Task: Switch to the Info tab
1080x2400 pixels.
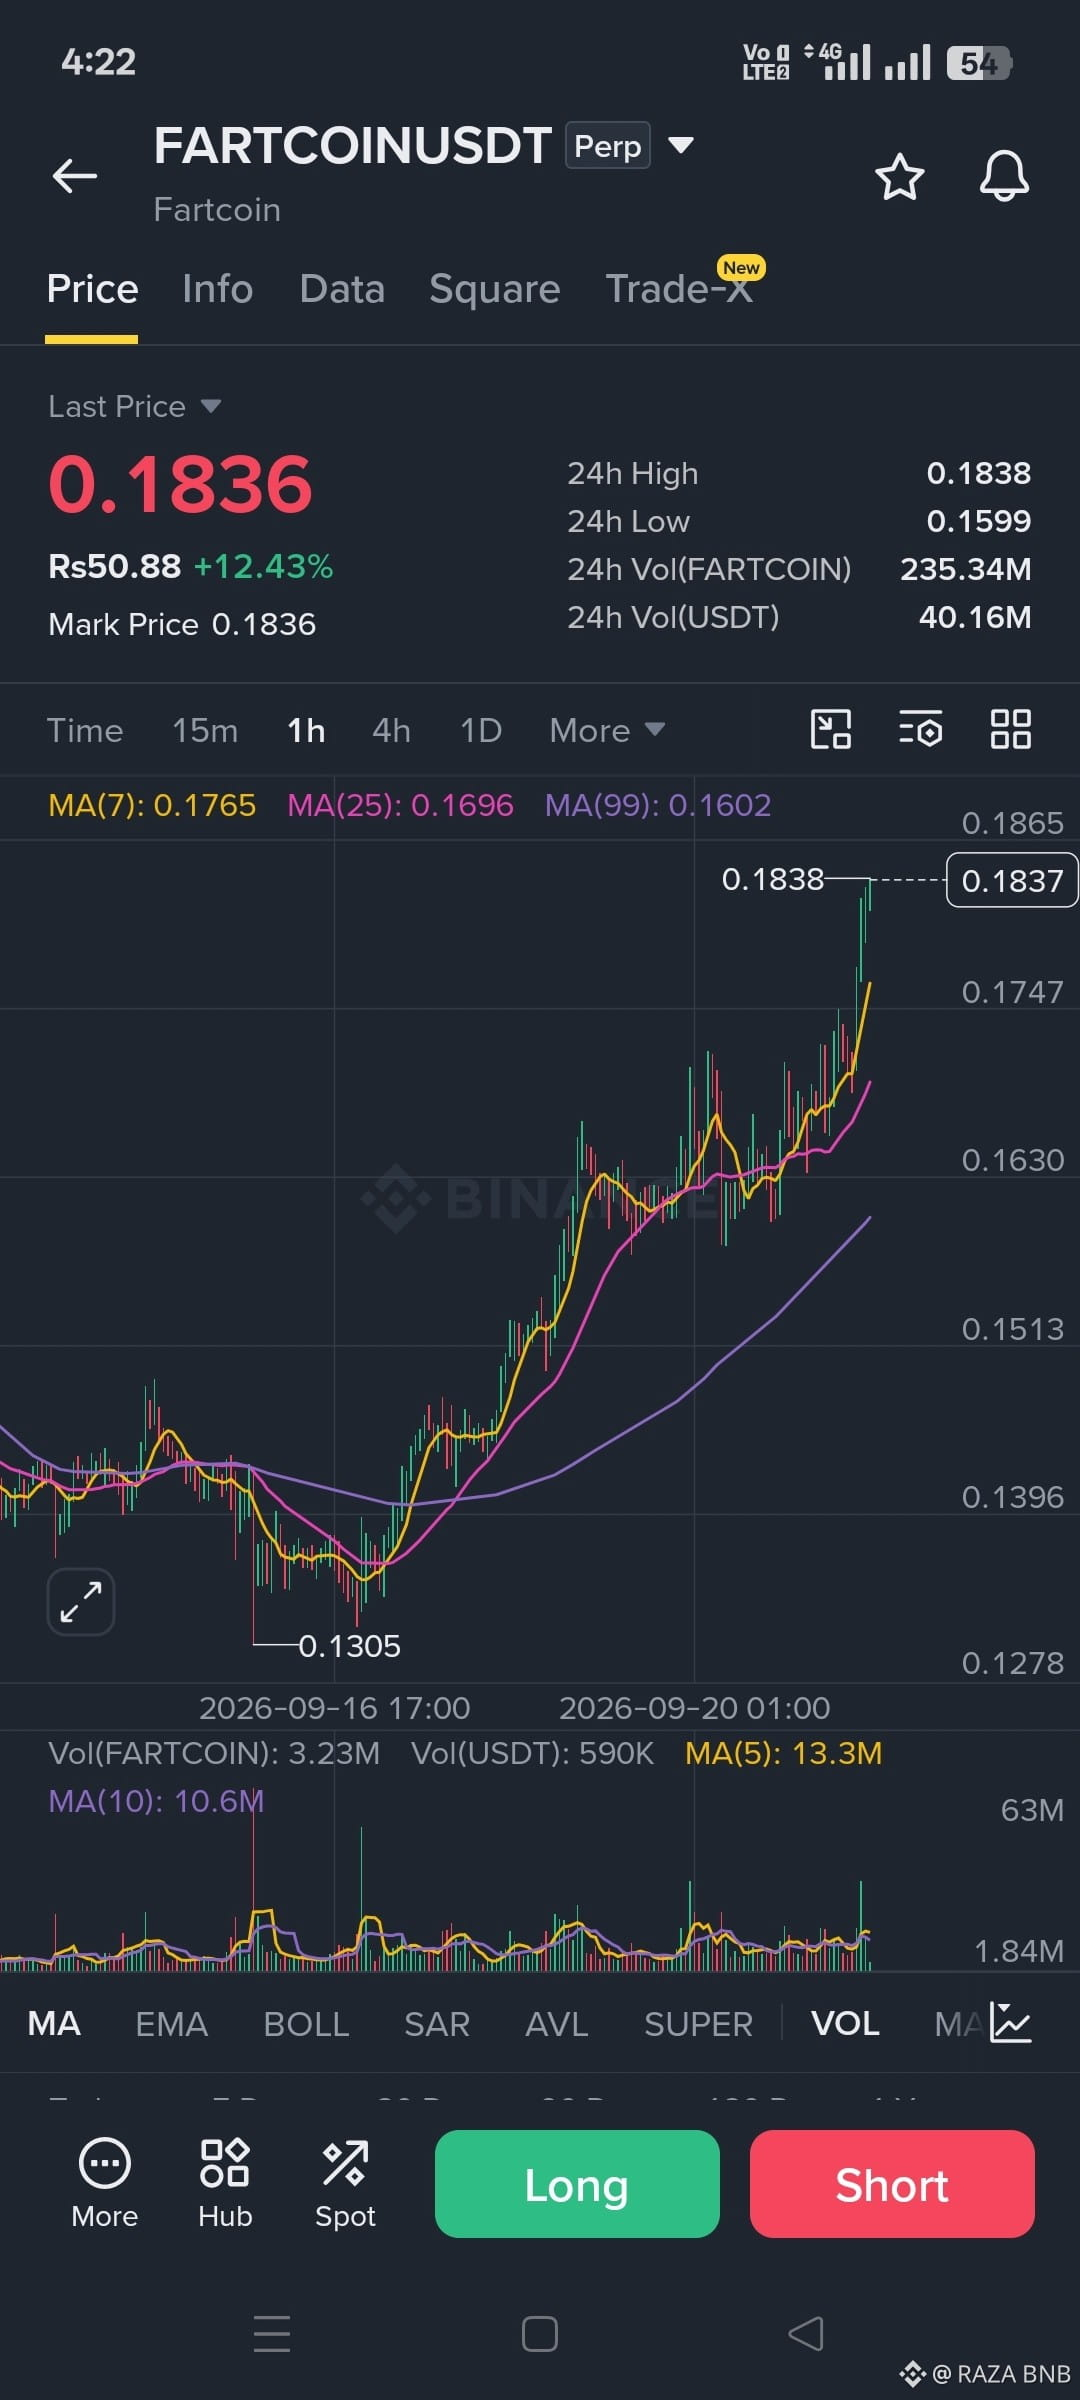Action: [218, 289]
